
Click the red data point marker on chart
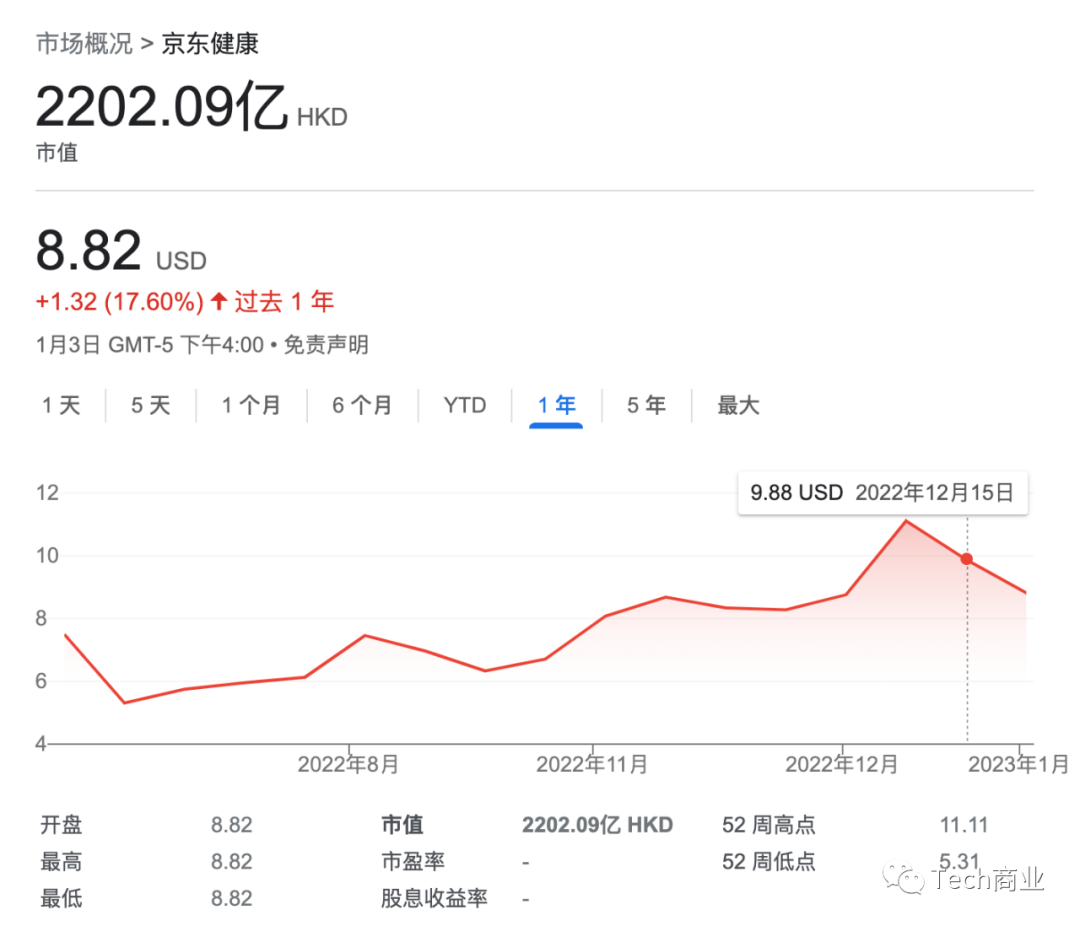(966, 559)
